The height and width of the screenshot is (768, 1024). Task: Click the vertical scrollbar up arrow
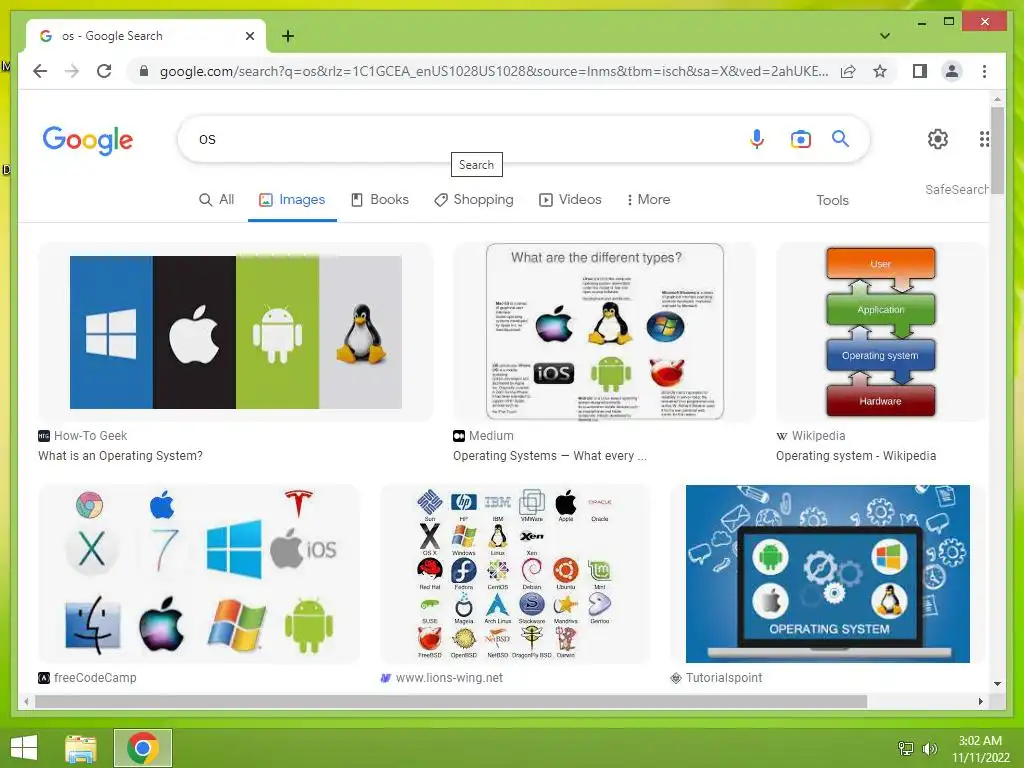click(x=997, y=99)
